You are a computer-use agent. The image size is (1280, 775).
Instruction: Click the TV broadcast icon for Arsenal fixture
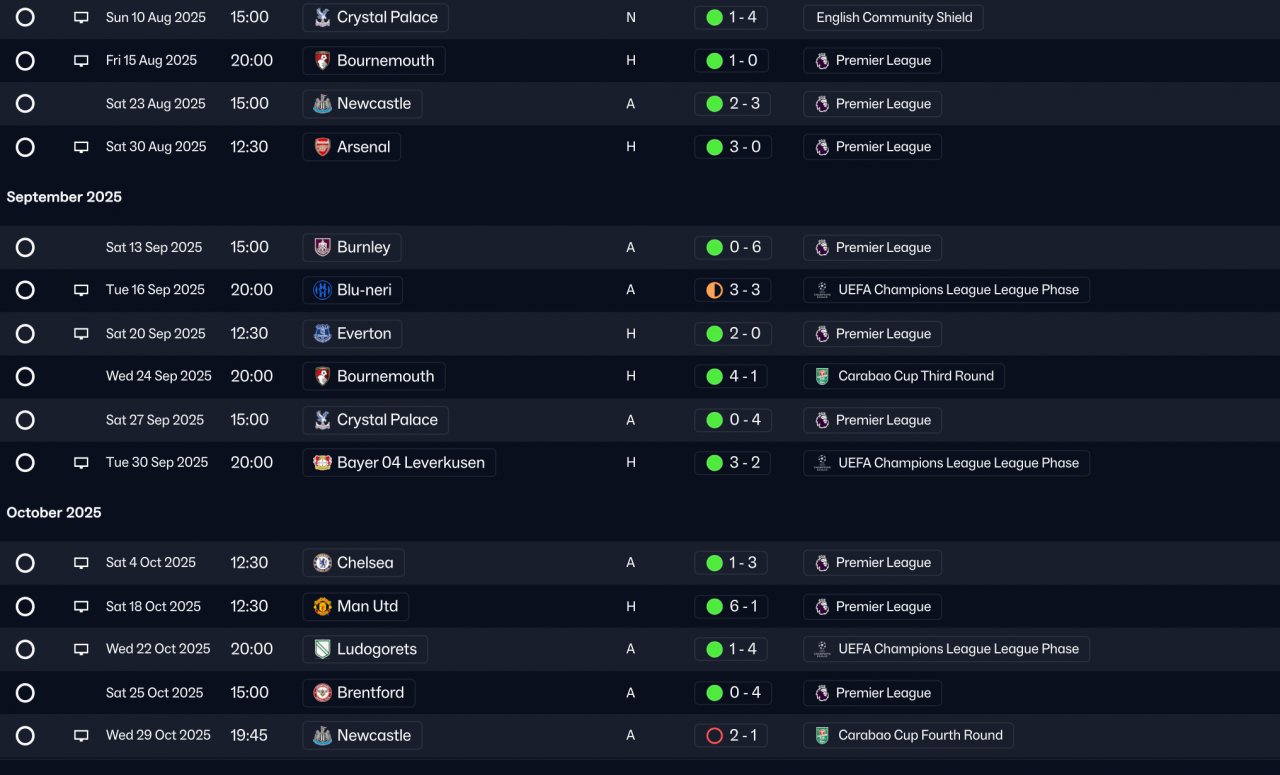tap(82, 147)
